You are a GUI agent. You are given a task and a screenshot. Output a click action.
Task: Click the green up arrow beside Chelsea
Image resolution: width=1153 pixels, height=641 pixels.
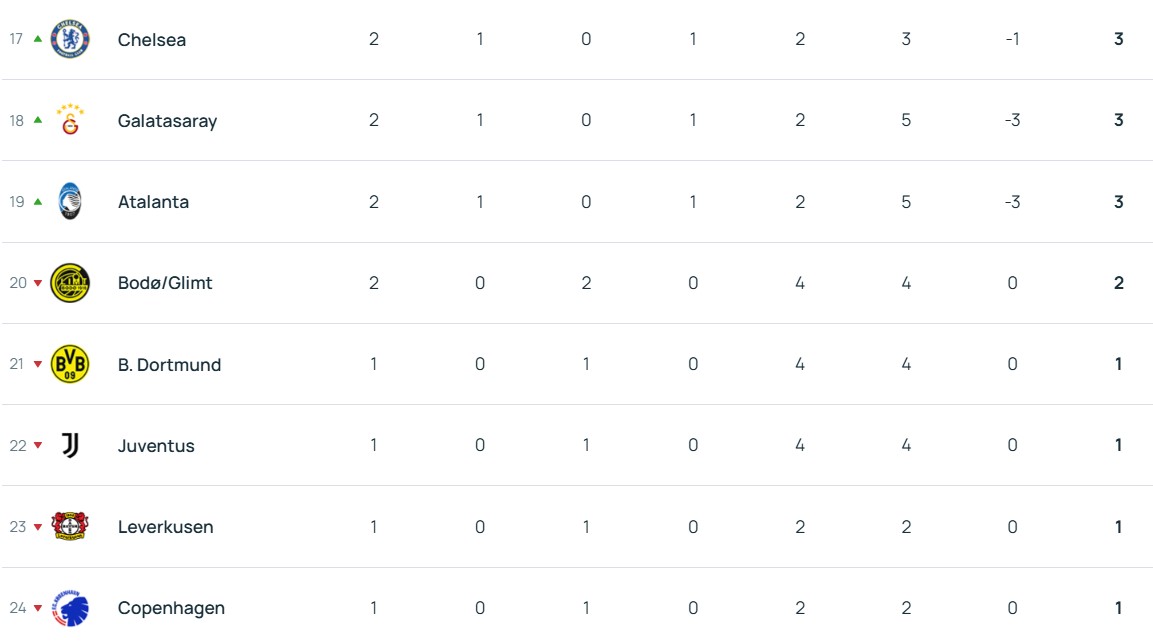point(38,39)
